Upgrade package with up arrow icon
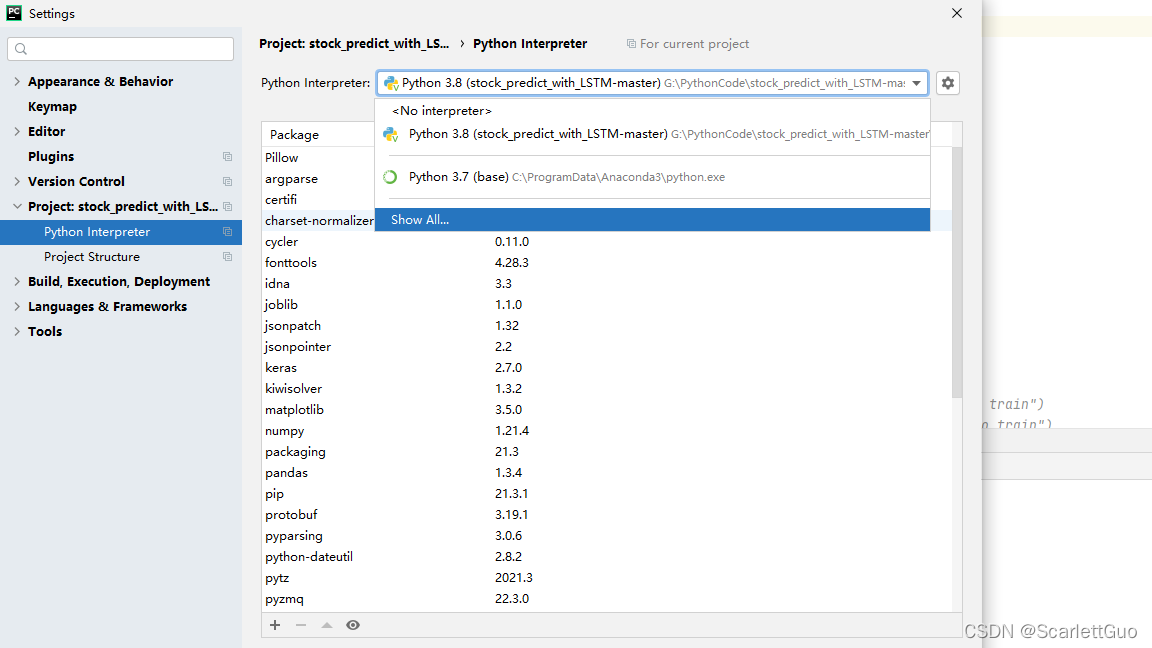The width and height of the screenshot is (1152, 648). pos(327,625)
